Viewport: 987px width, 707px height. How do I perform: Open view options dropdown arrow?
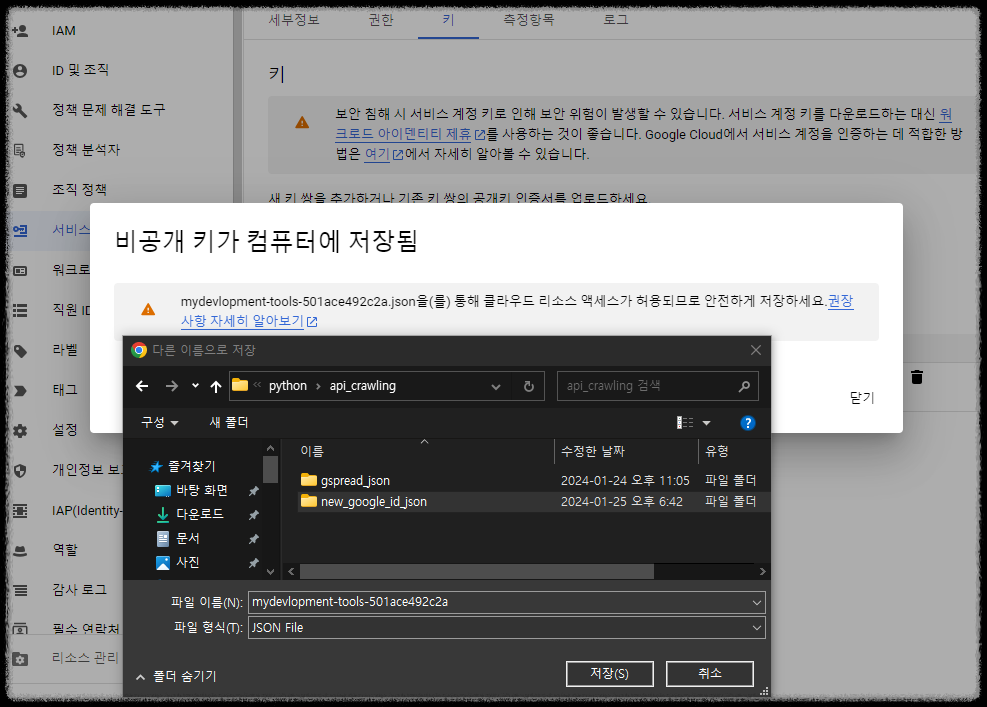tap(706, 423)
